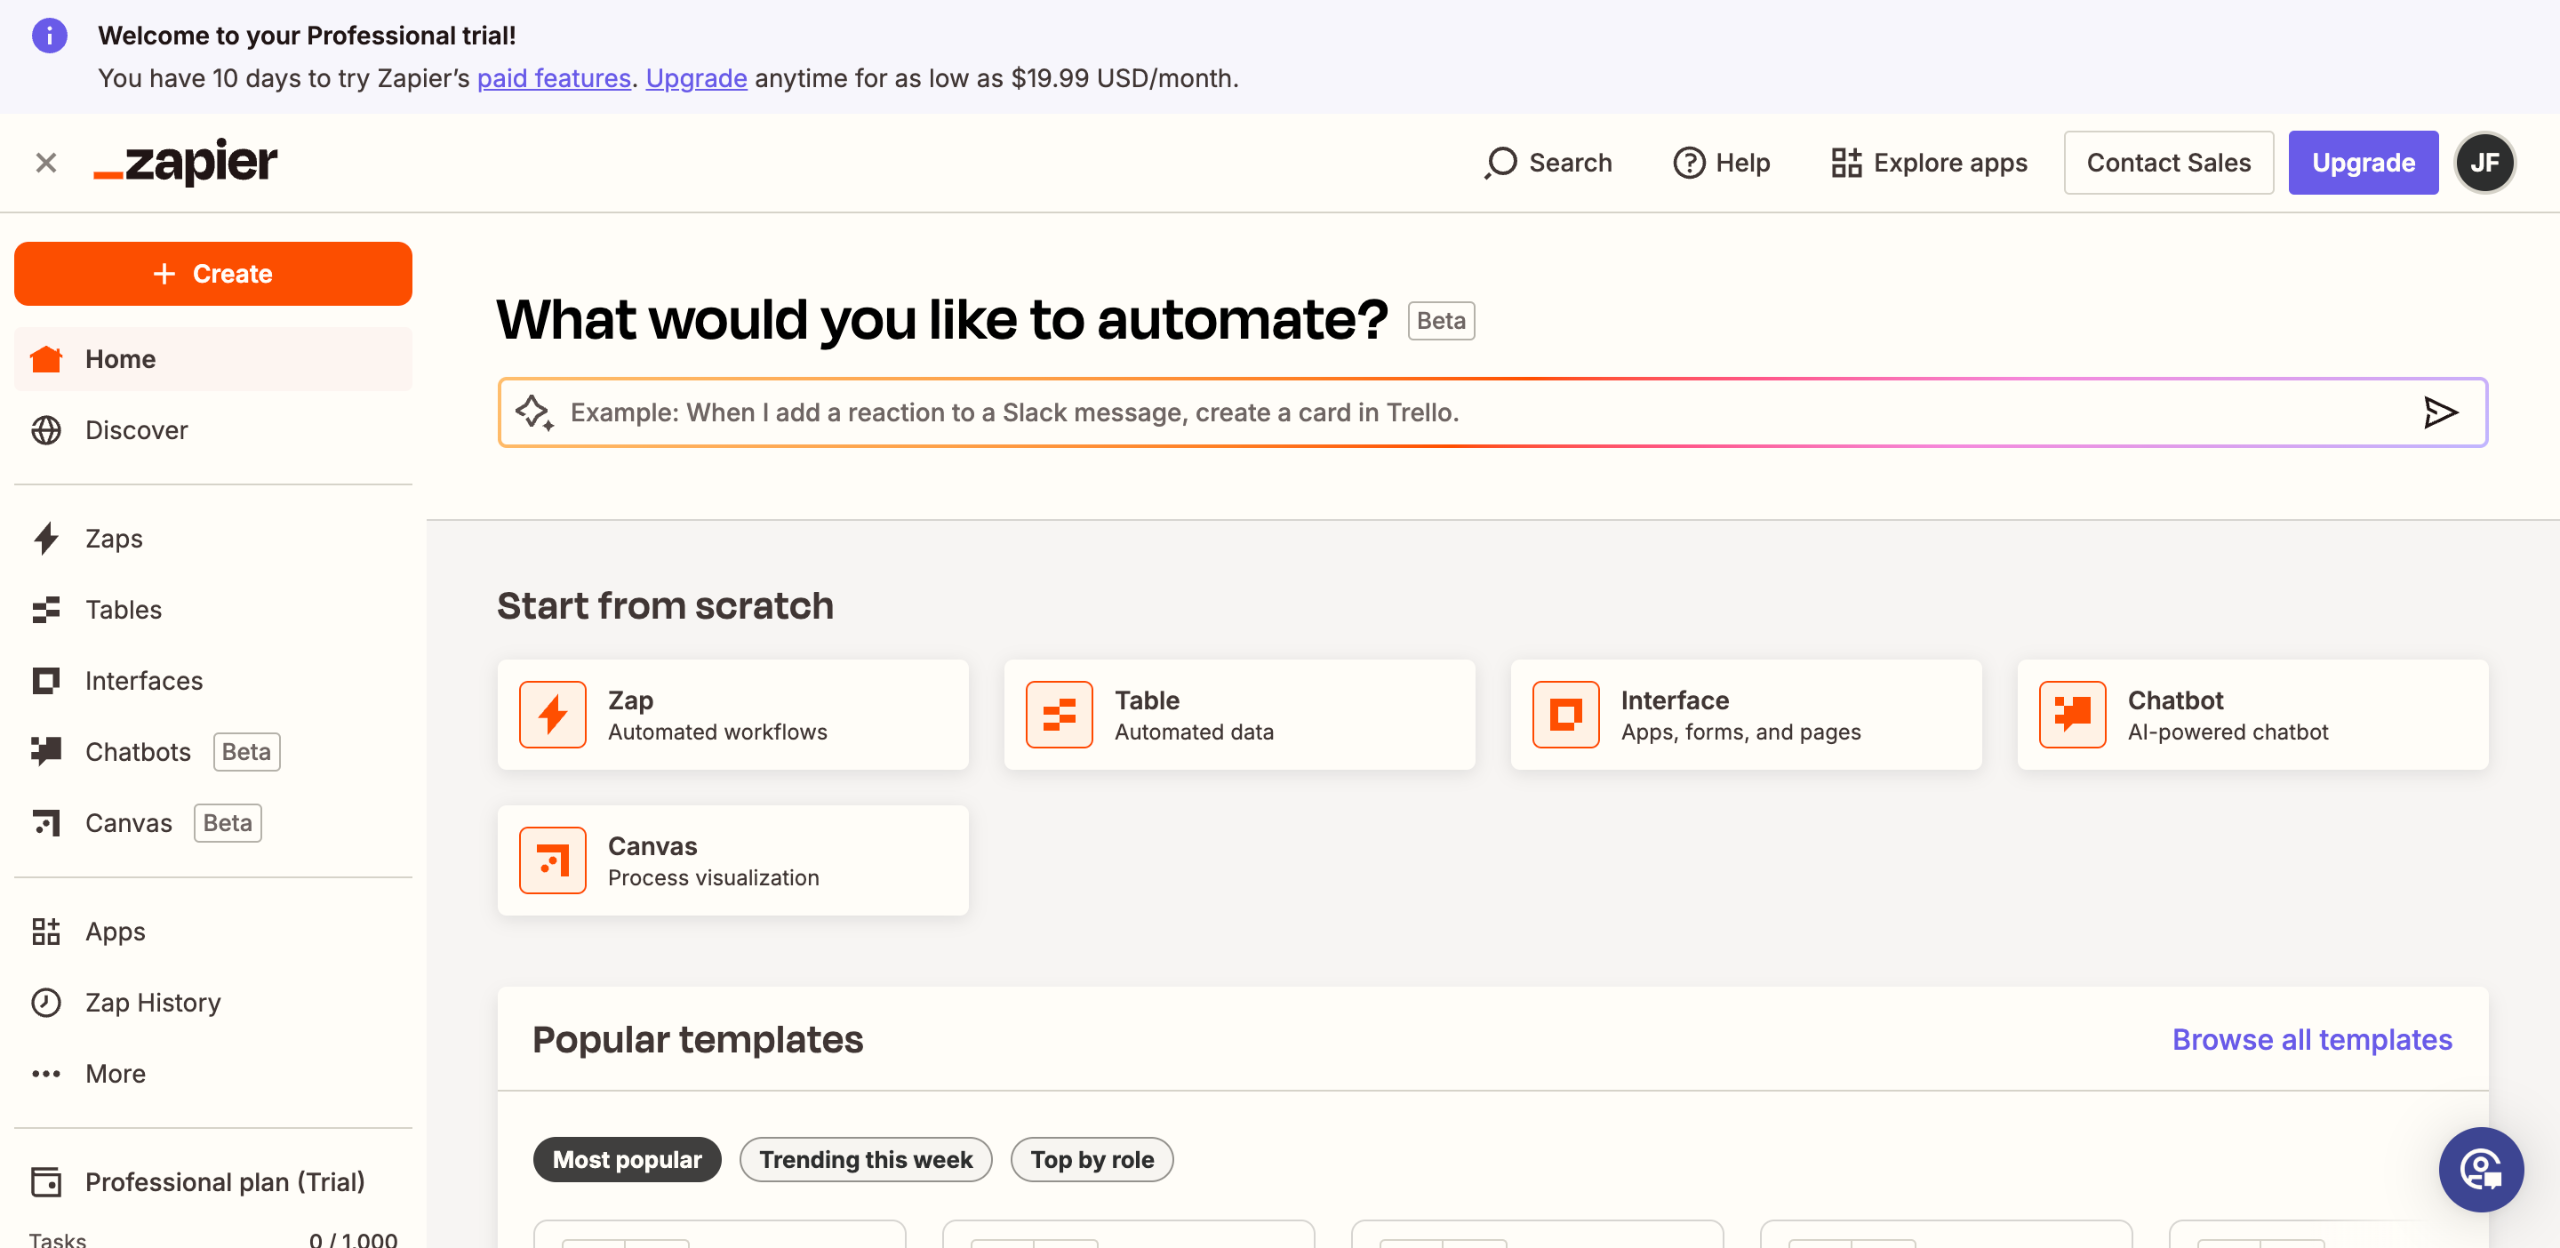Switch to Top by role templates
The height and width of the screenshot is (1248, 2560).
coord(1091,1159)
